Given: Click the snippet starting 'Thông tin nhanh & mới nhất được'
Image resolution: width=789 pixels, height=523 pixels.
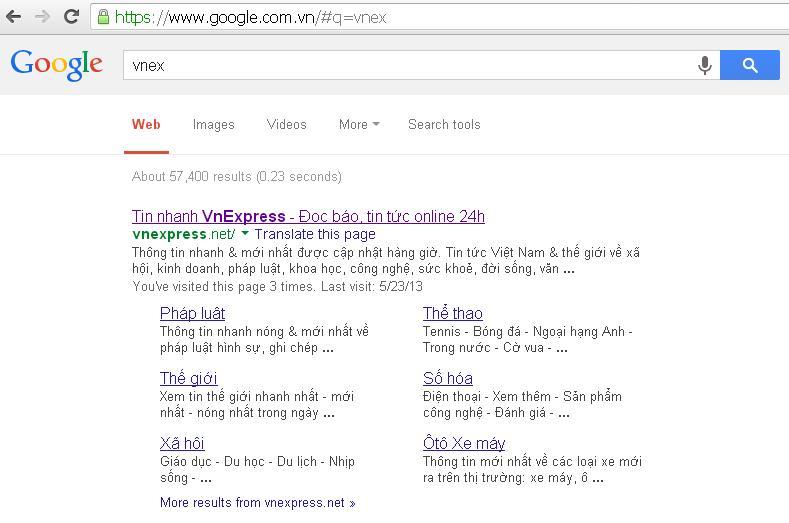Looking at the screenshot, I should click(385, 261).
